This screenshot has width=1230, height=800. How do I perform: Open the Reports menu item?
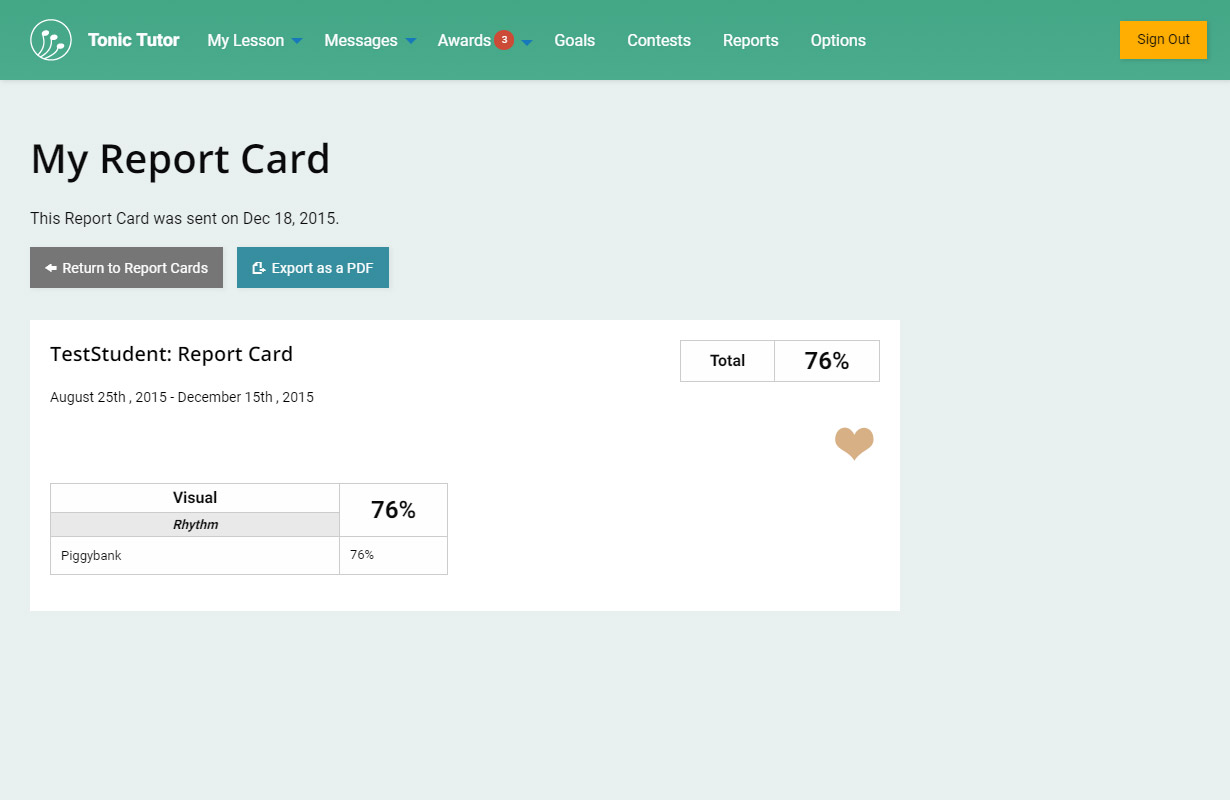click(x=750, y=40)
